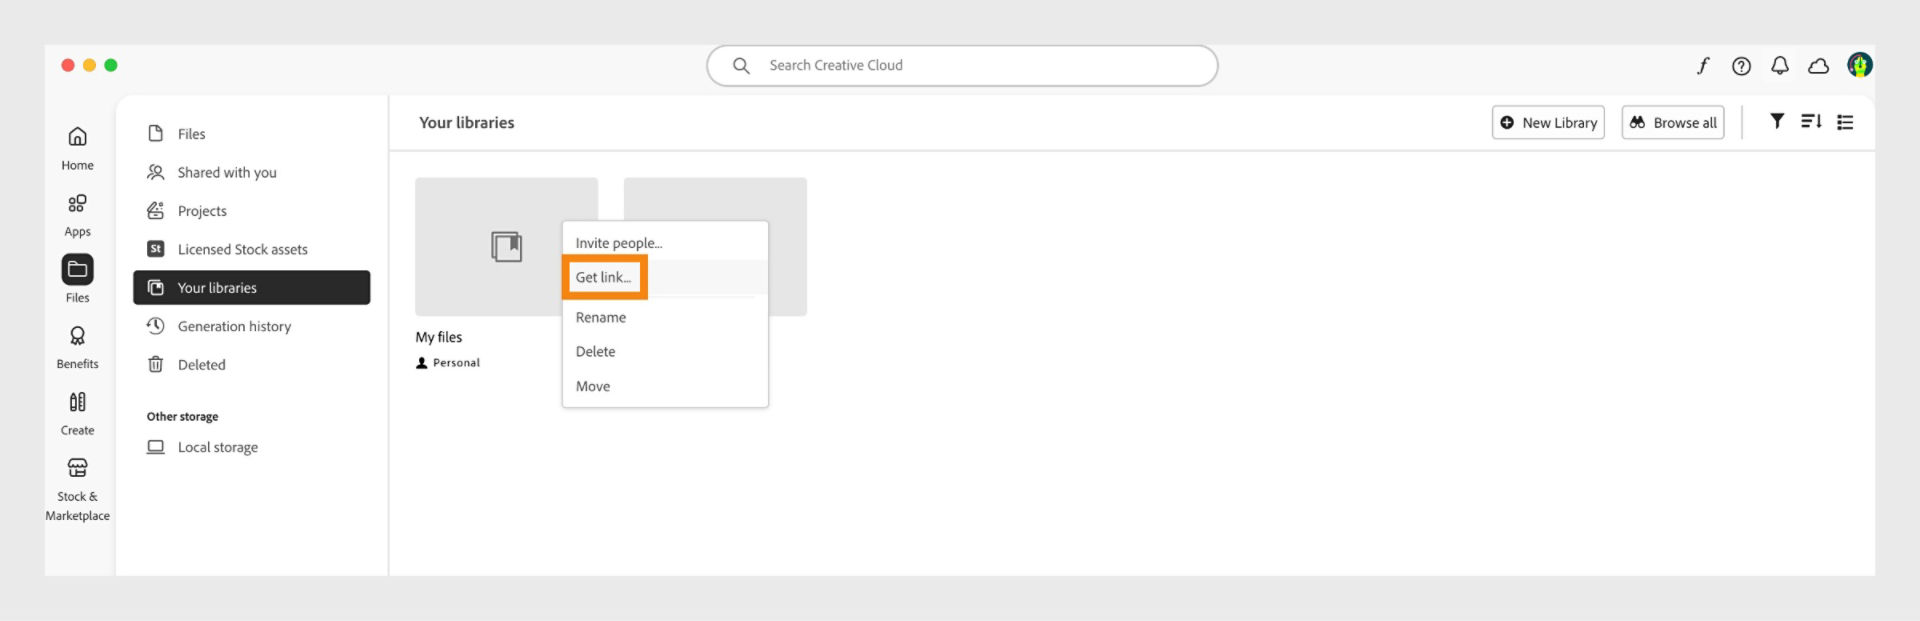Image resolution: width=1920 pixels, height=621 pixels.
Task: Switch to list view
Action: [1845, 122]
